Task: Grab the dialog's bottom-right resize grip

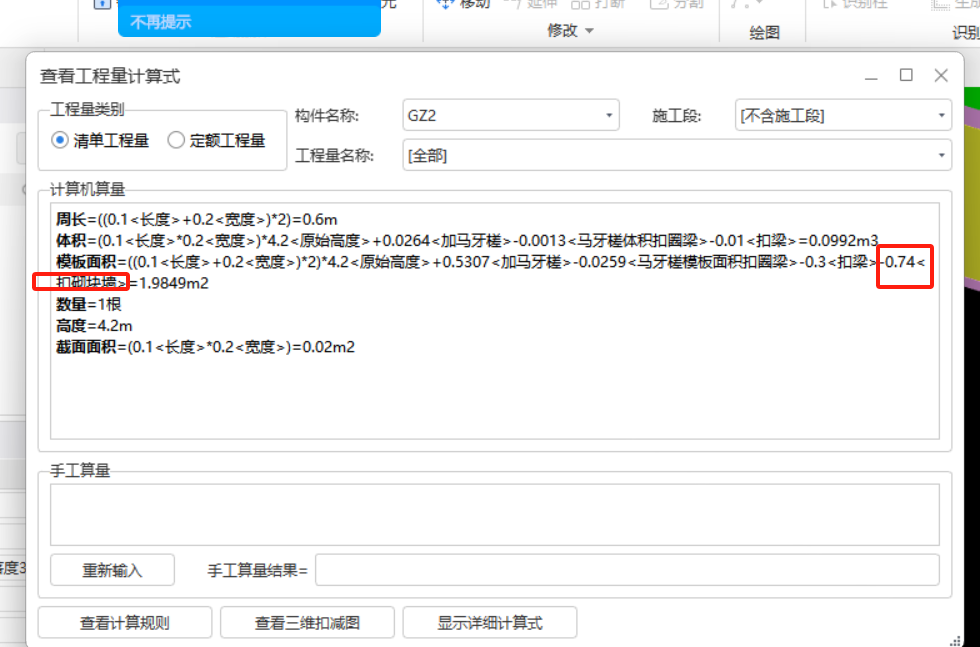Action: click(x=954, y=640)
